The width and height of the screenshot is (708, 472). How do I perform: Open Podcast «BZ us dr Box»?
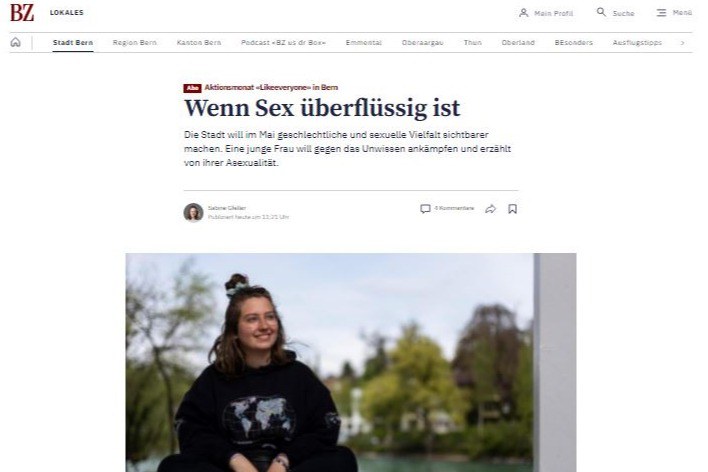(x=283, y=42)
